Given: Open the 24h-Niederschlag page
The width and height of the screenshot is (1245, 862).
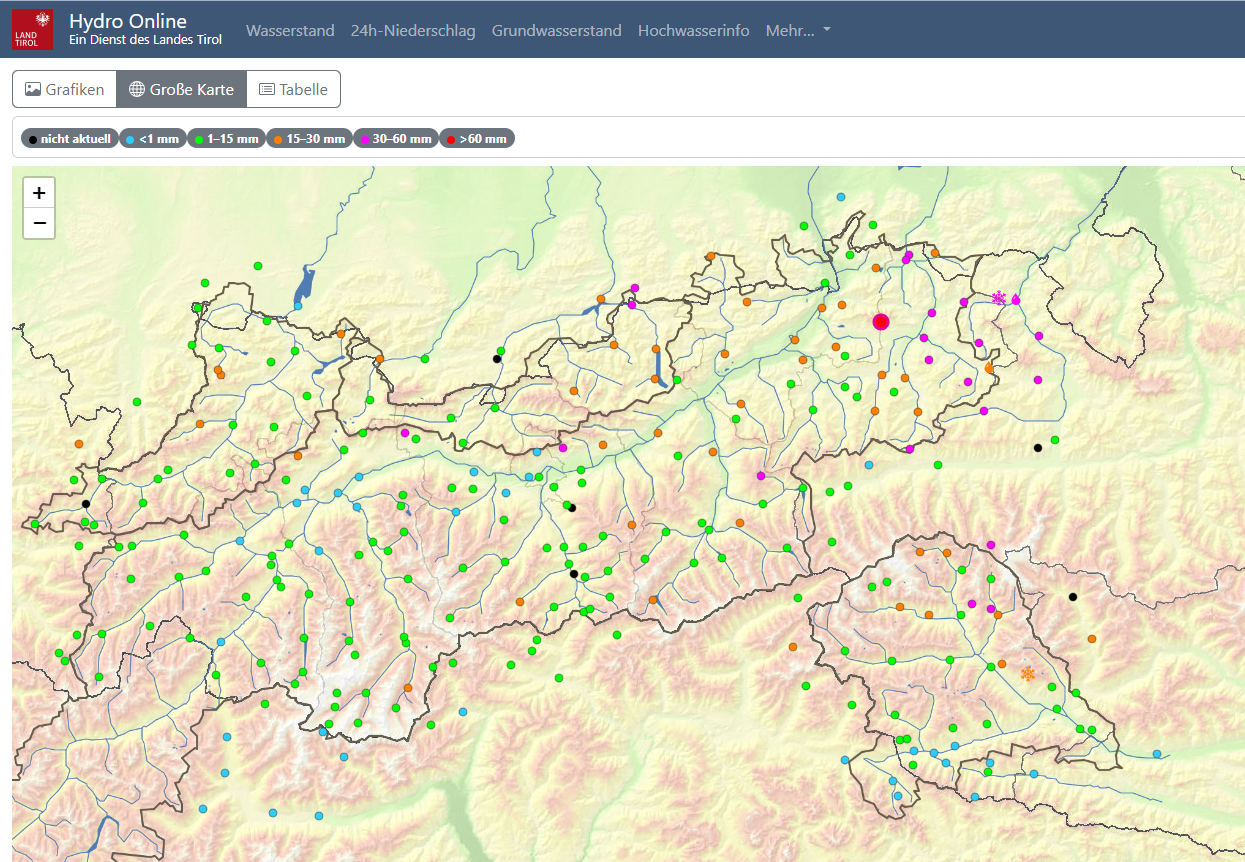Looking at the screenshot, I should pos(413,30).
